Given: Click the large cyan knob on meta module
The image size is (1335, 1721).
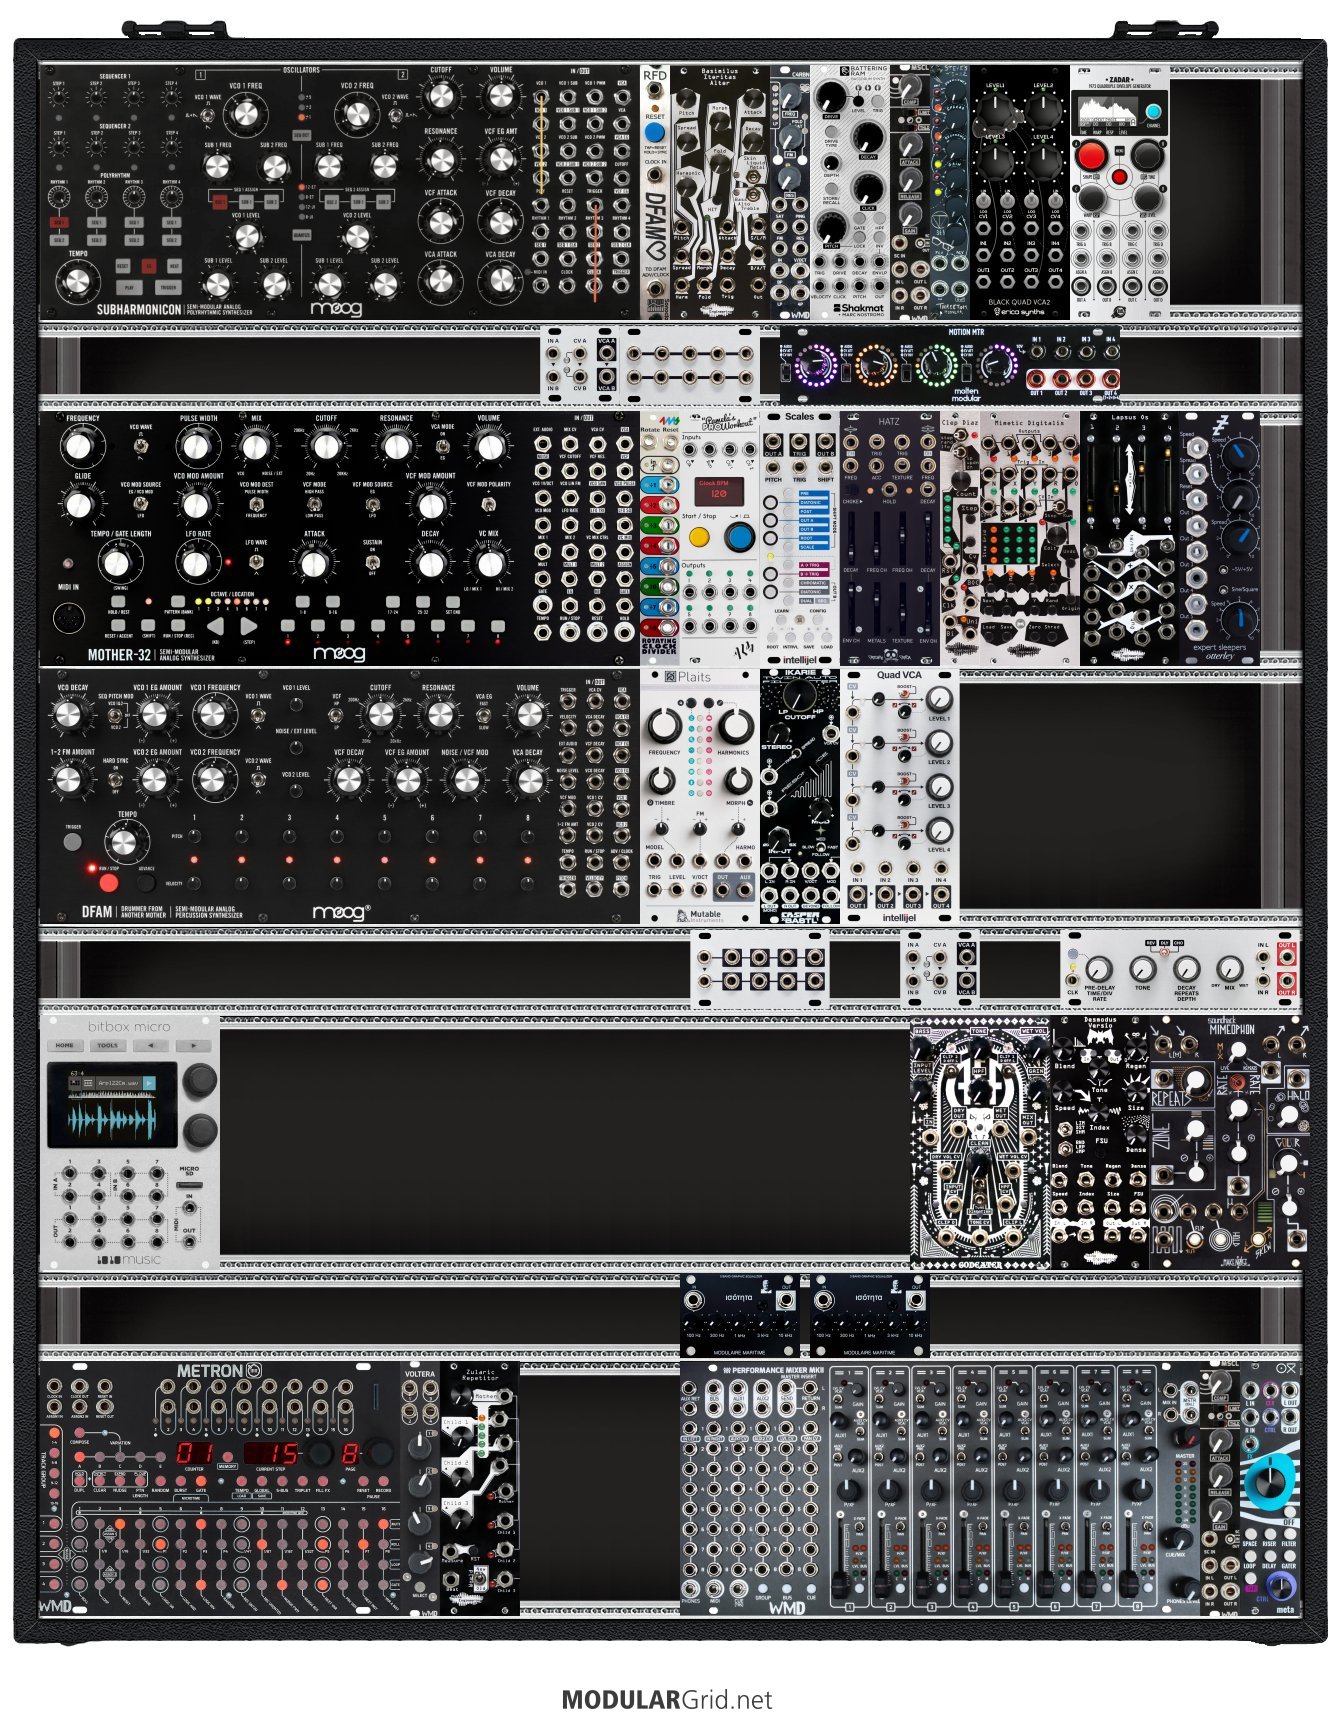Looking at the screenshot, I should (x=1271, y=1482).
